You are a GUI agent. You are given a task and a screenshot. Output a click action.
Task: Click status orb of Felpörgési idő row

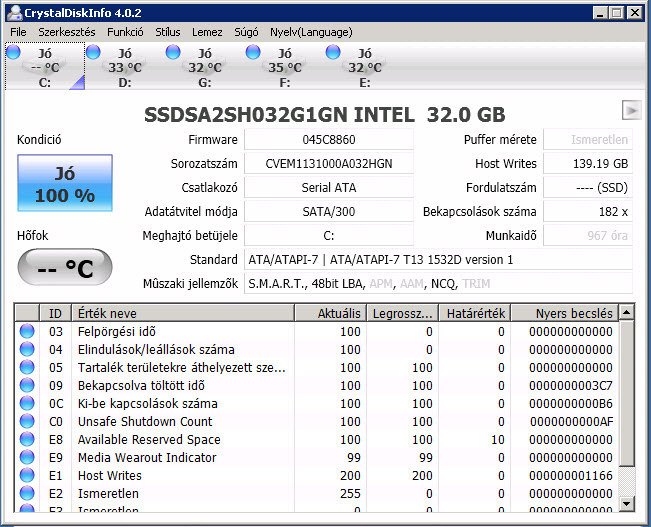tap(27, 331)
